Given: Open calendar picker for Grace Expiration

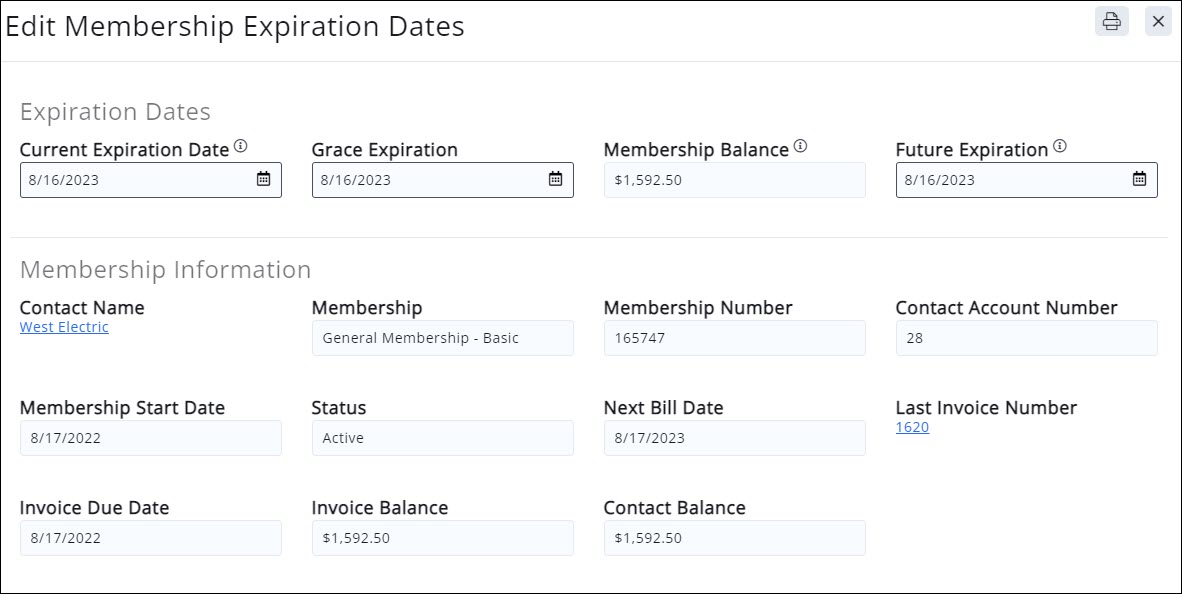Looking at the screenshot, I should pos(555,179).
